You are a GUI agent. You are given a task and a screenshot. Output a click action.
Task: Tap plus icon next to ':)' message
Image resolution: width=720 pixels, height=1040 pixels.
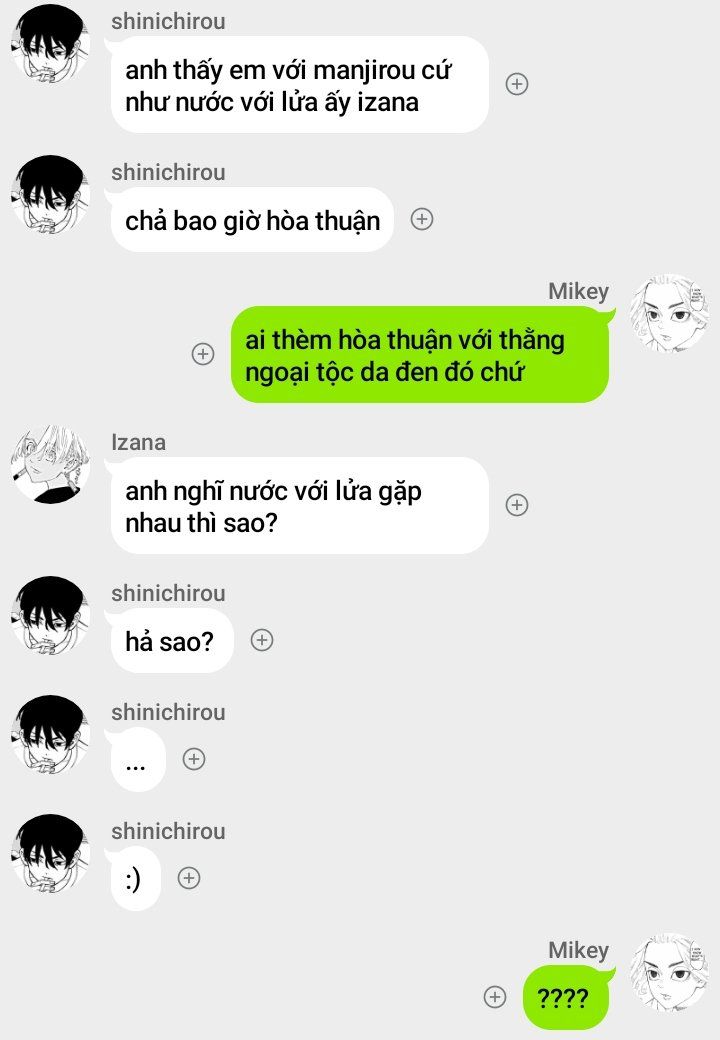coord(189,878)
